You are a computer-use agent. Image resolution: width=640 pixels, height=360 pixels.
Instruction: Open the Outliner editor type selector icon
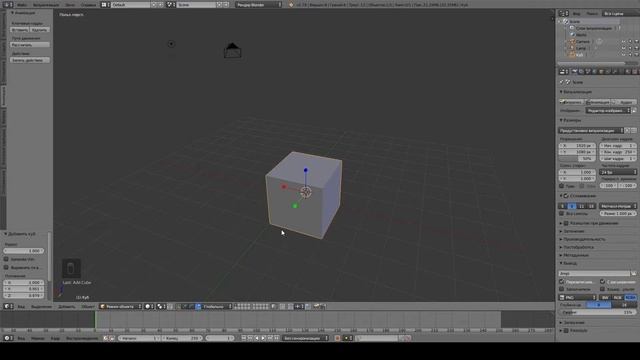tap(564, 13)
